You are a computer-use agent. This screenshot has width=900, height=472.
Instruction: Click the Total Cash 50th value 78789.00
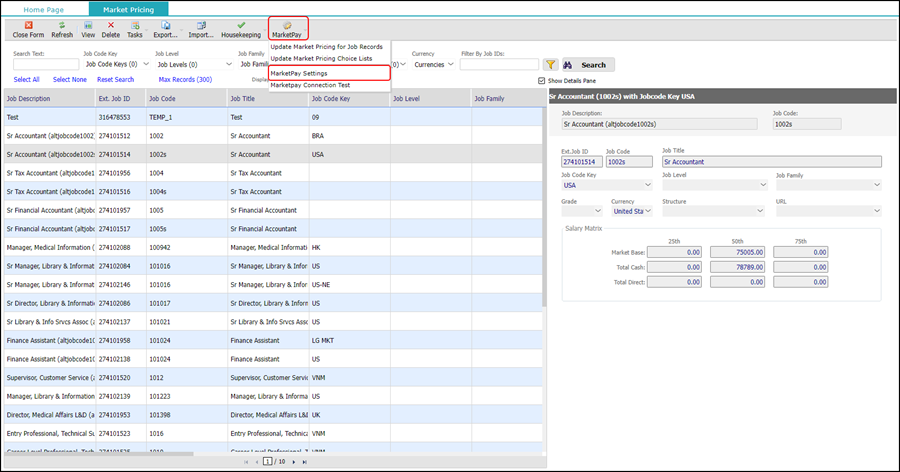coord(738,267)
